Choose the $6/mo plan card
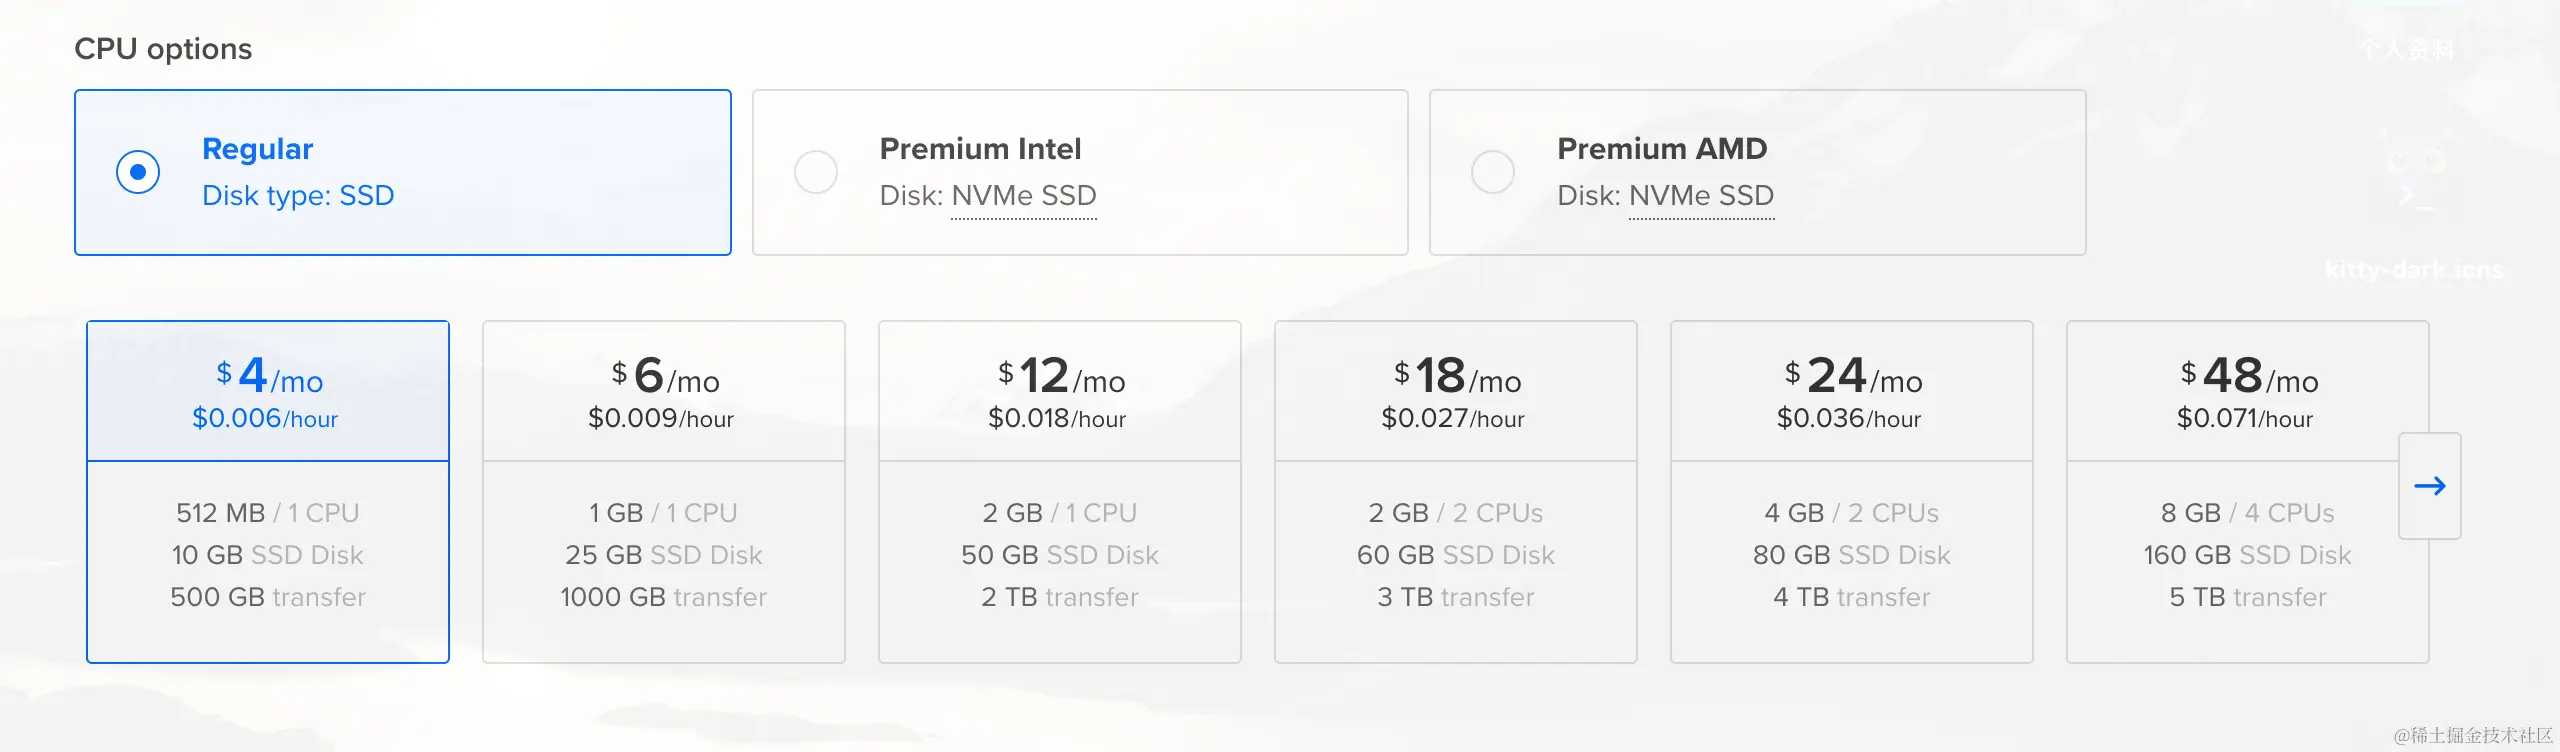 664,492
